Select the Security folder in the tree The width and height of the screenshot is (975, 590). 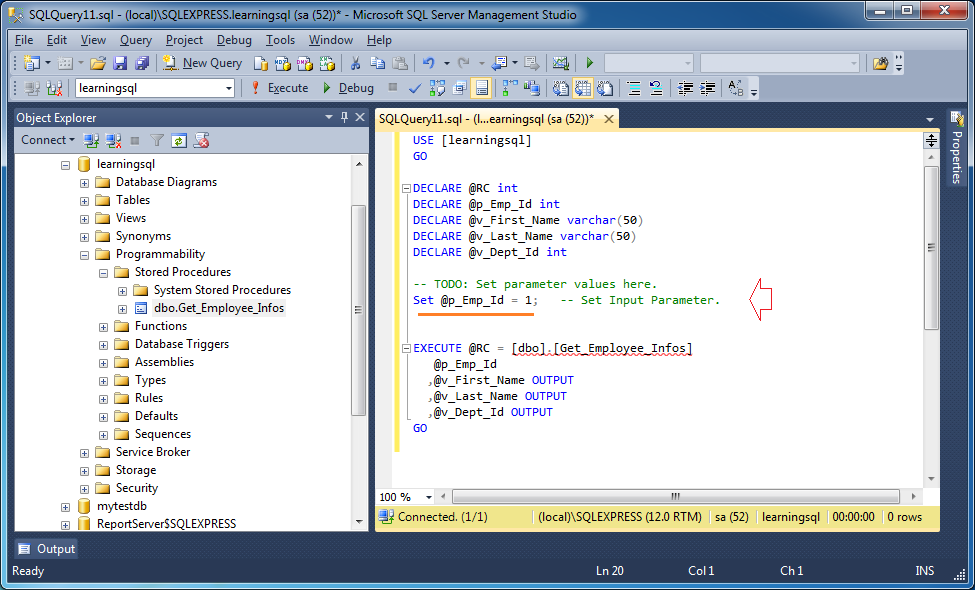tap(137, 488)
